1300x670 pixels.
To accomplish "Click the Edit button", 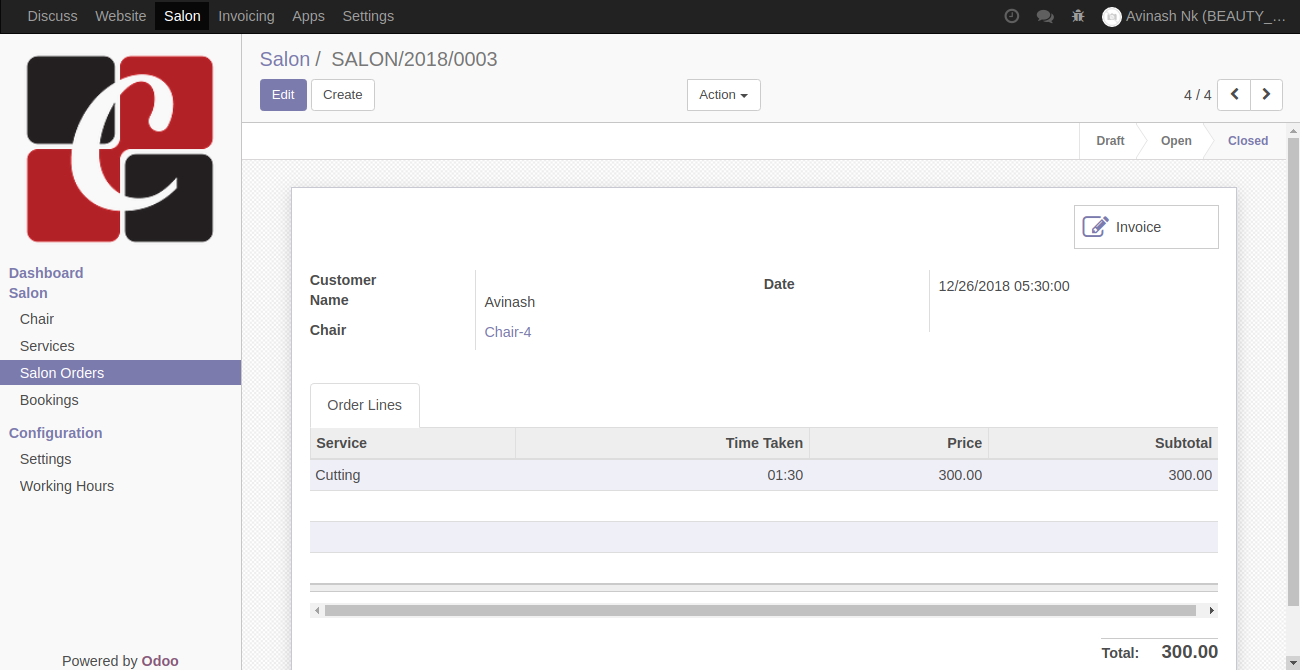I will (283, 95).
